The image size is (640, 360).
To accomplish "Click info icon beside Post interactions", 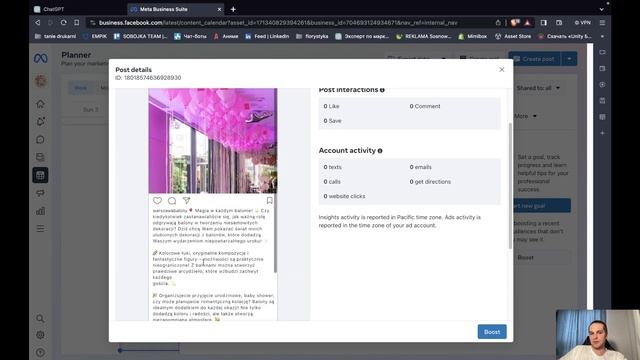I will point(382,90).
